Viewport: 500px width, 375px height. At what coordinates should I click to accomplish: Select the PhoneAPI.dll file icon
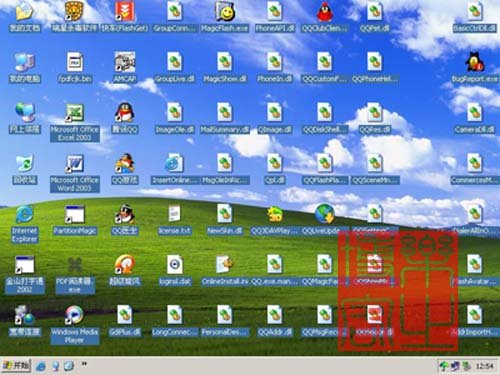pyautogui.click(x=275, y=11)
